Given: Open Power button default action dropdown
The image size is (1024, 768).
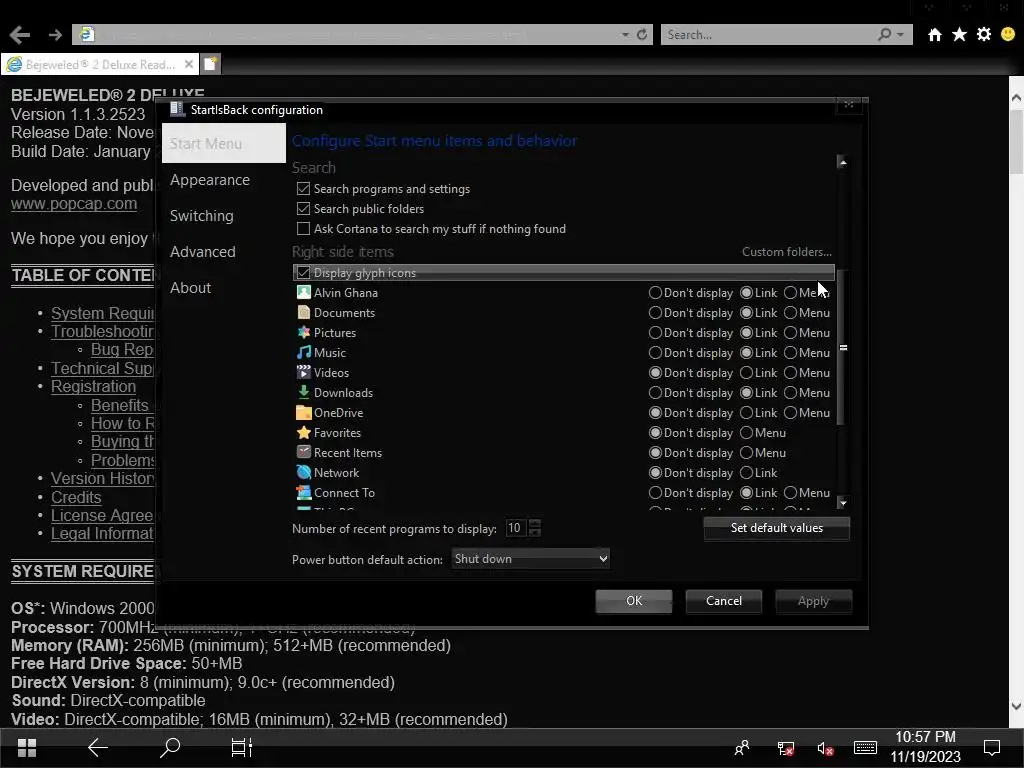Looking at the screenshot, I should [530, 559].
